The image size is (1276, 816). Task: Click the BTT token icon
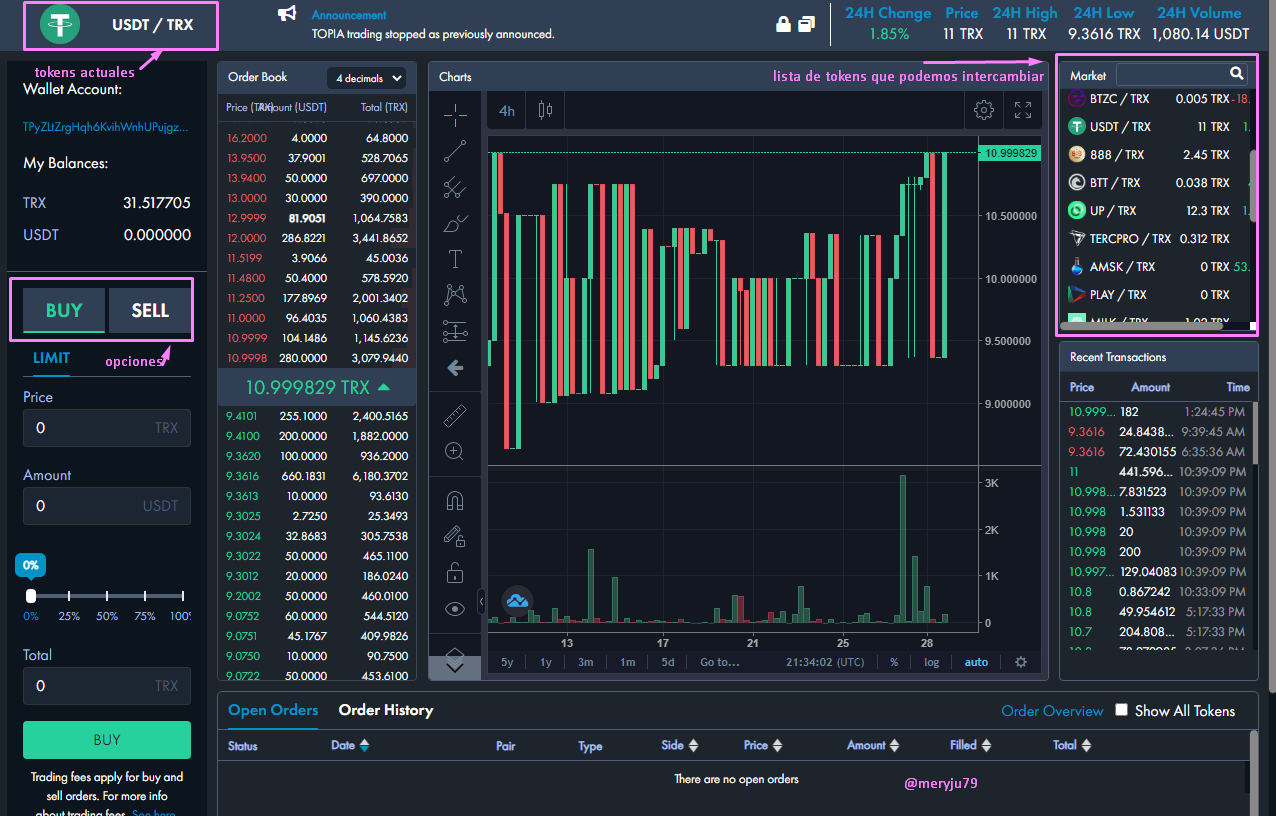1077,183
